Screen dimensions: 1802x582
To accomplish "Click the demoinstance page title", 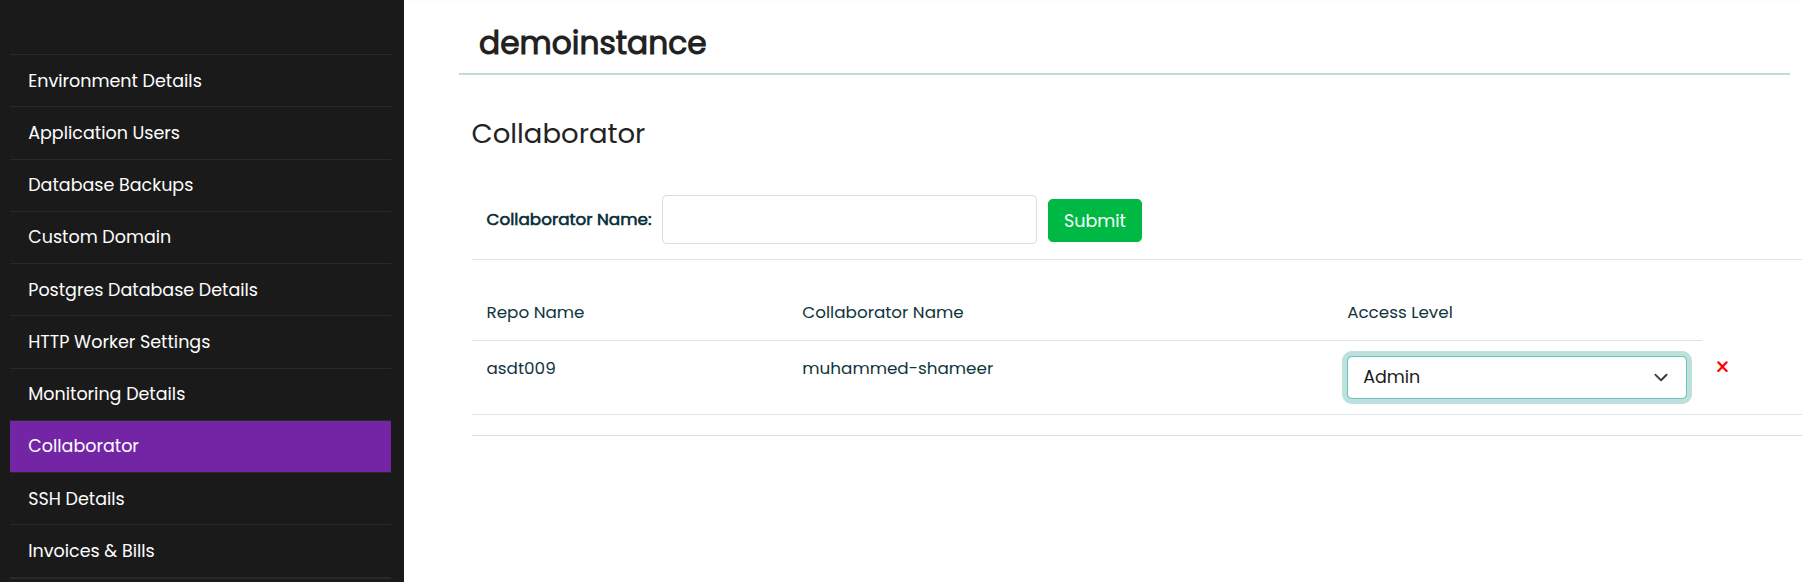I will pos(592,43).
